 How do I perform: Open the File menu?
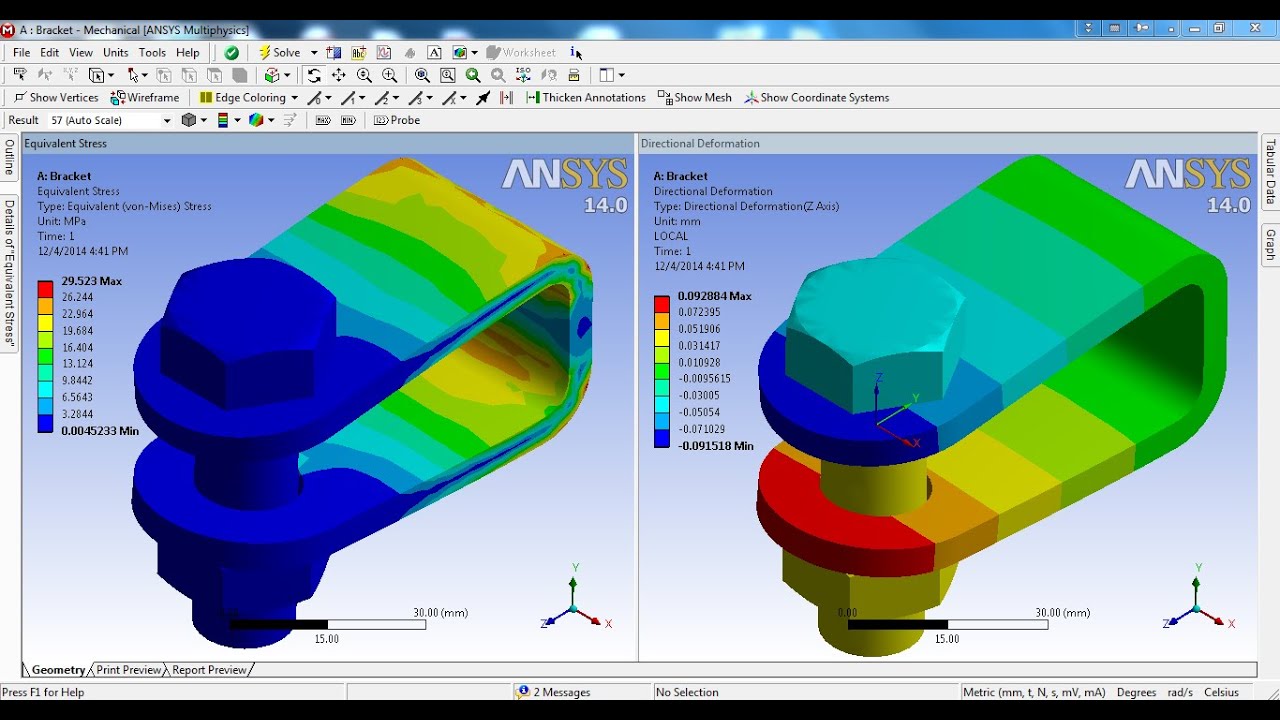tap(21, 52)
